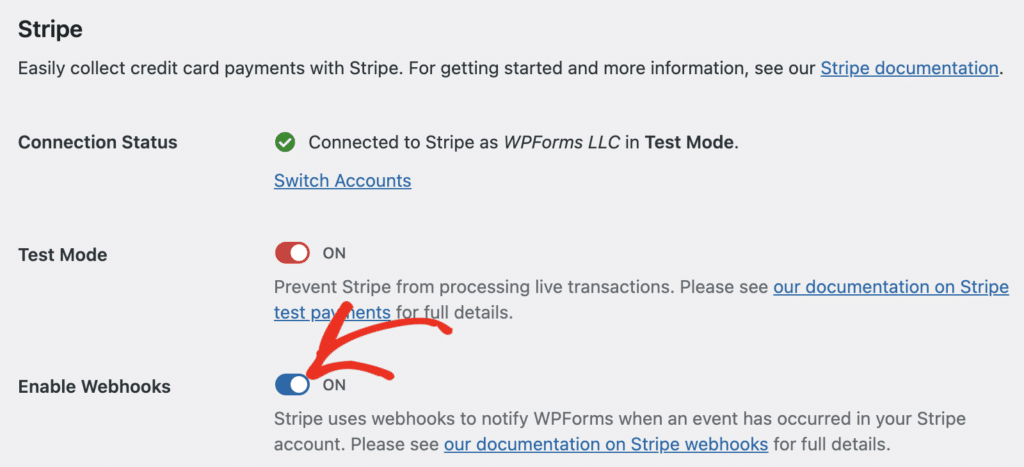
Task: Click ON text beside Test Mode toggle
Action: tap(334, 253)
